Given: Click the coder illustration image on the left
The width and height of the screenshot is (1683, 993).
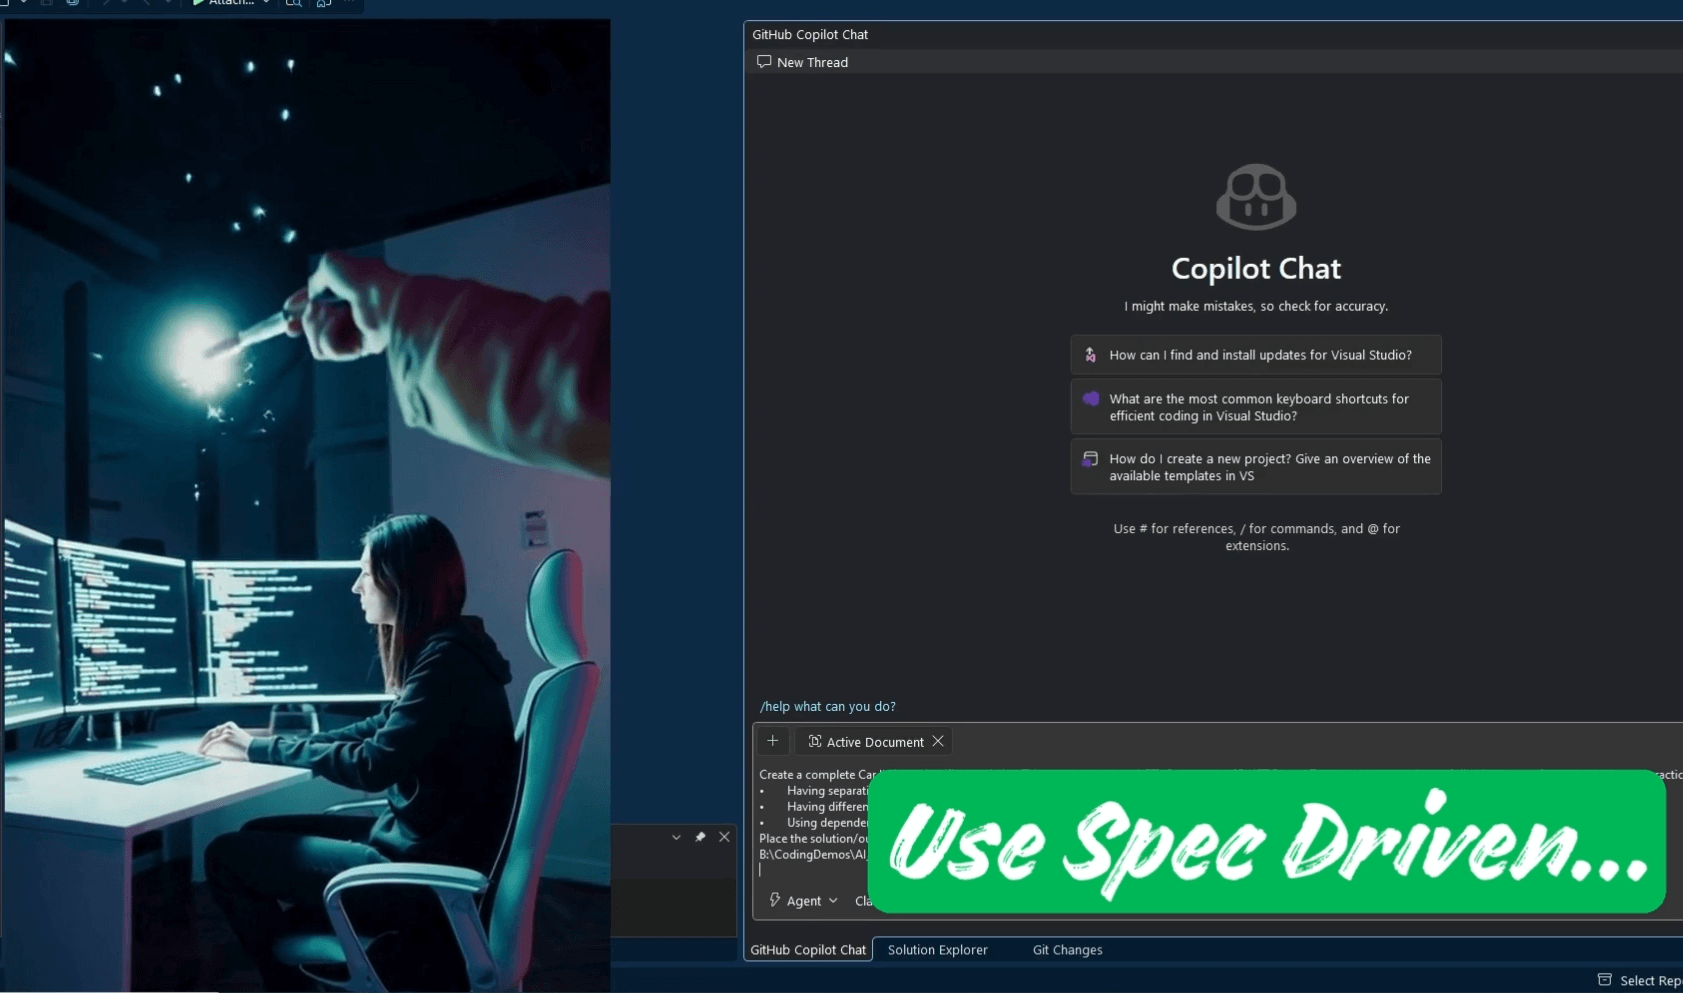Looking at the screenshot, I should [305, 500].
